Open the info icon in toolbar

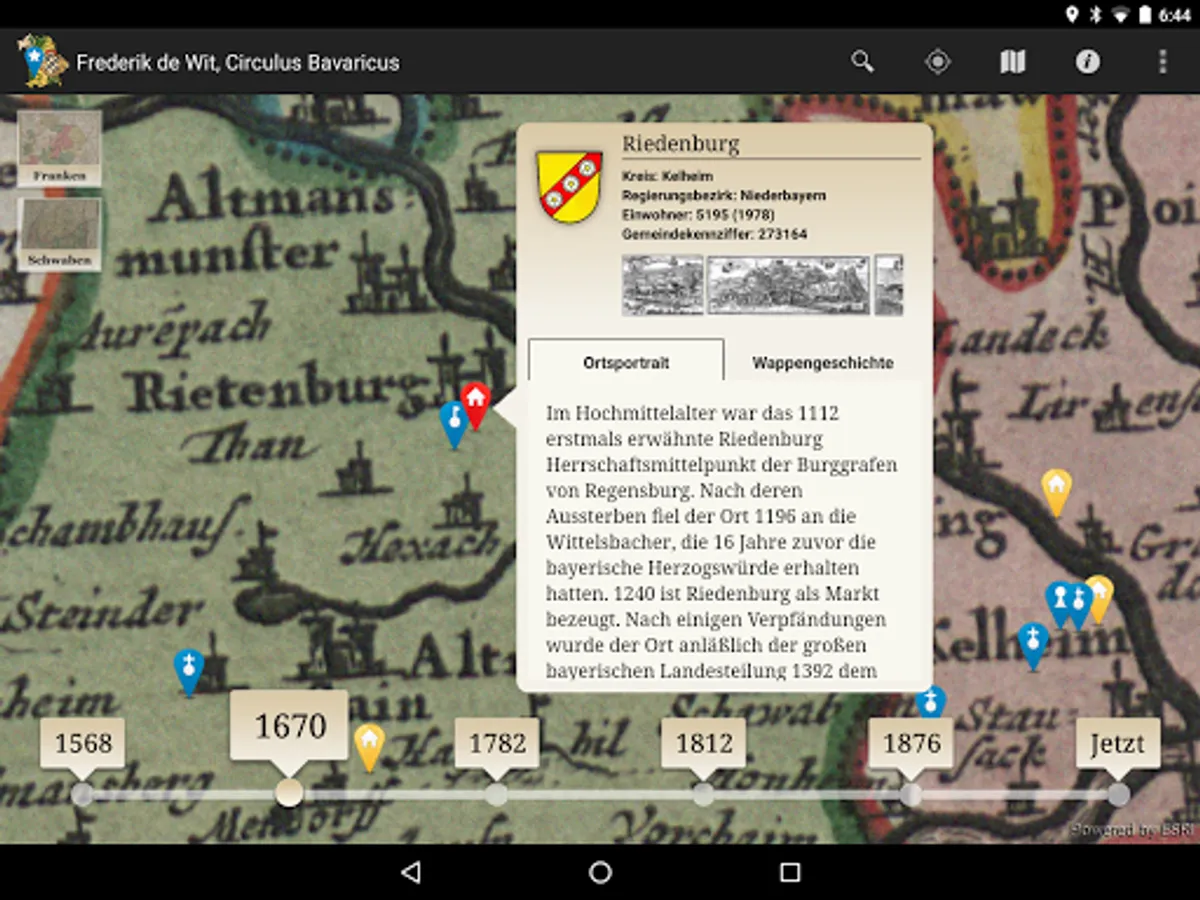[x=1088, y=62]
